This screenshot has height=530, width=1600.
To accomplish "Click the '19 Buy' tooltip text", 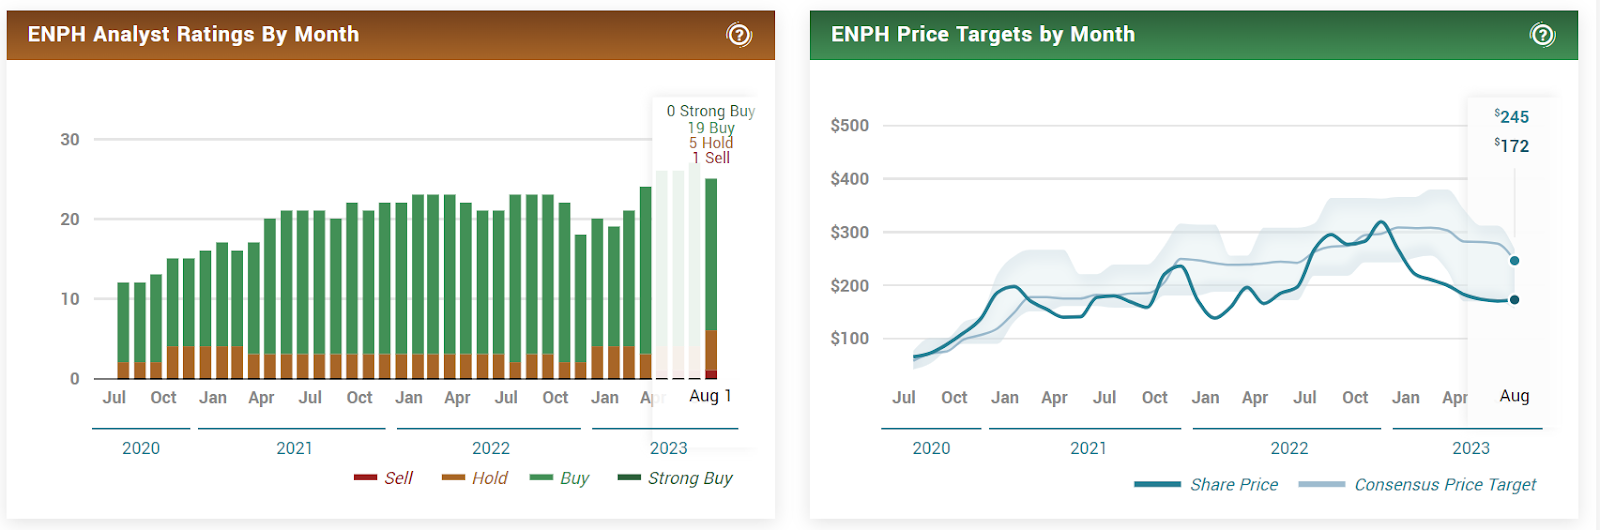I will [711, 127].
